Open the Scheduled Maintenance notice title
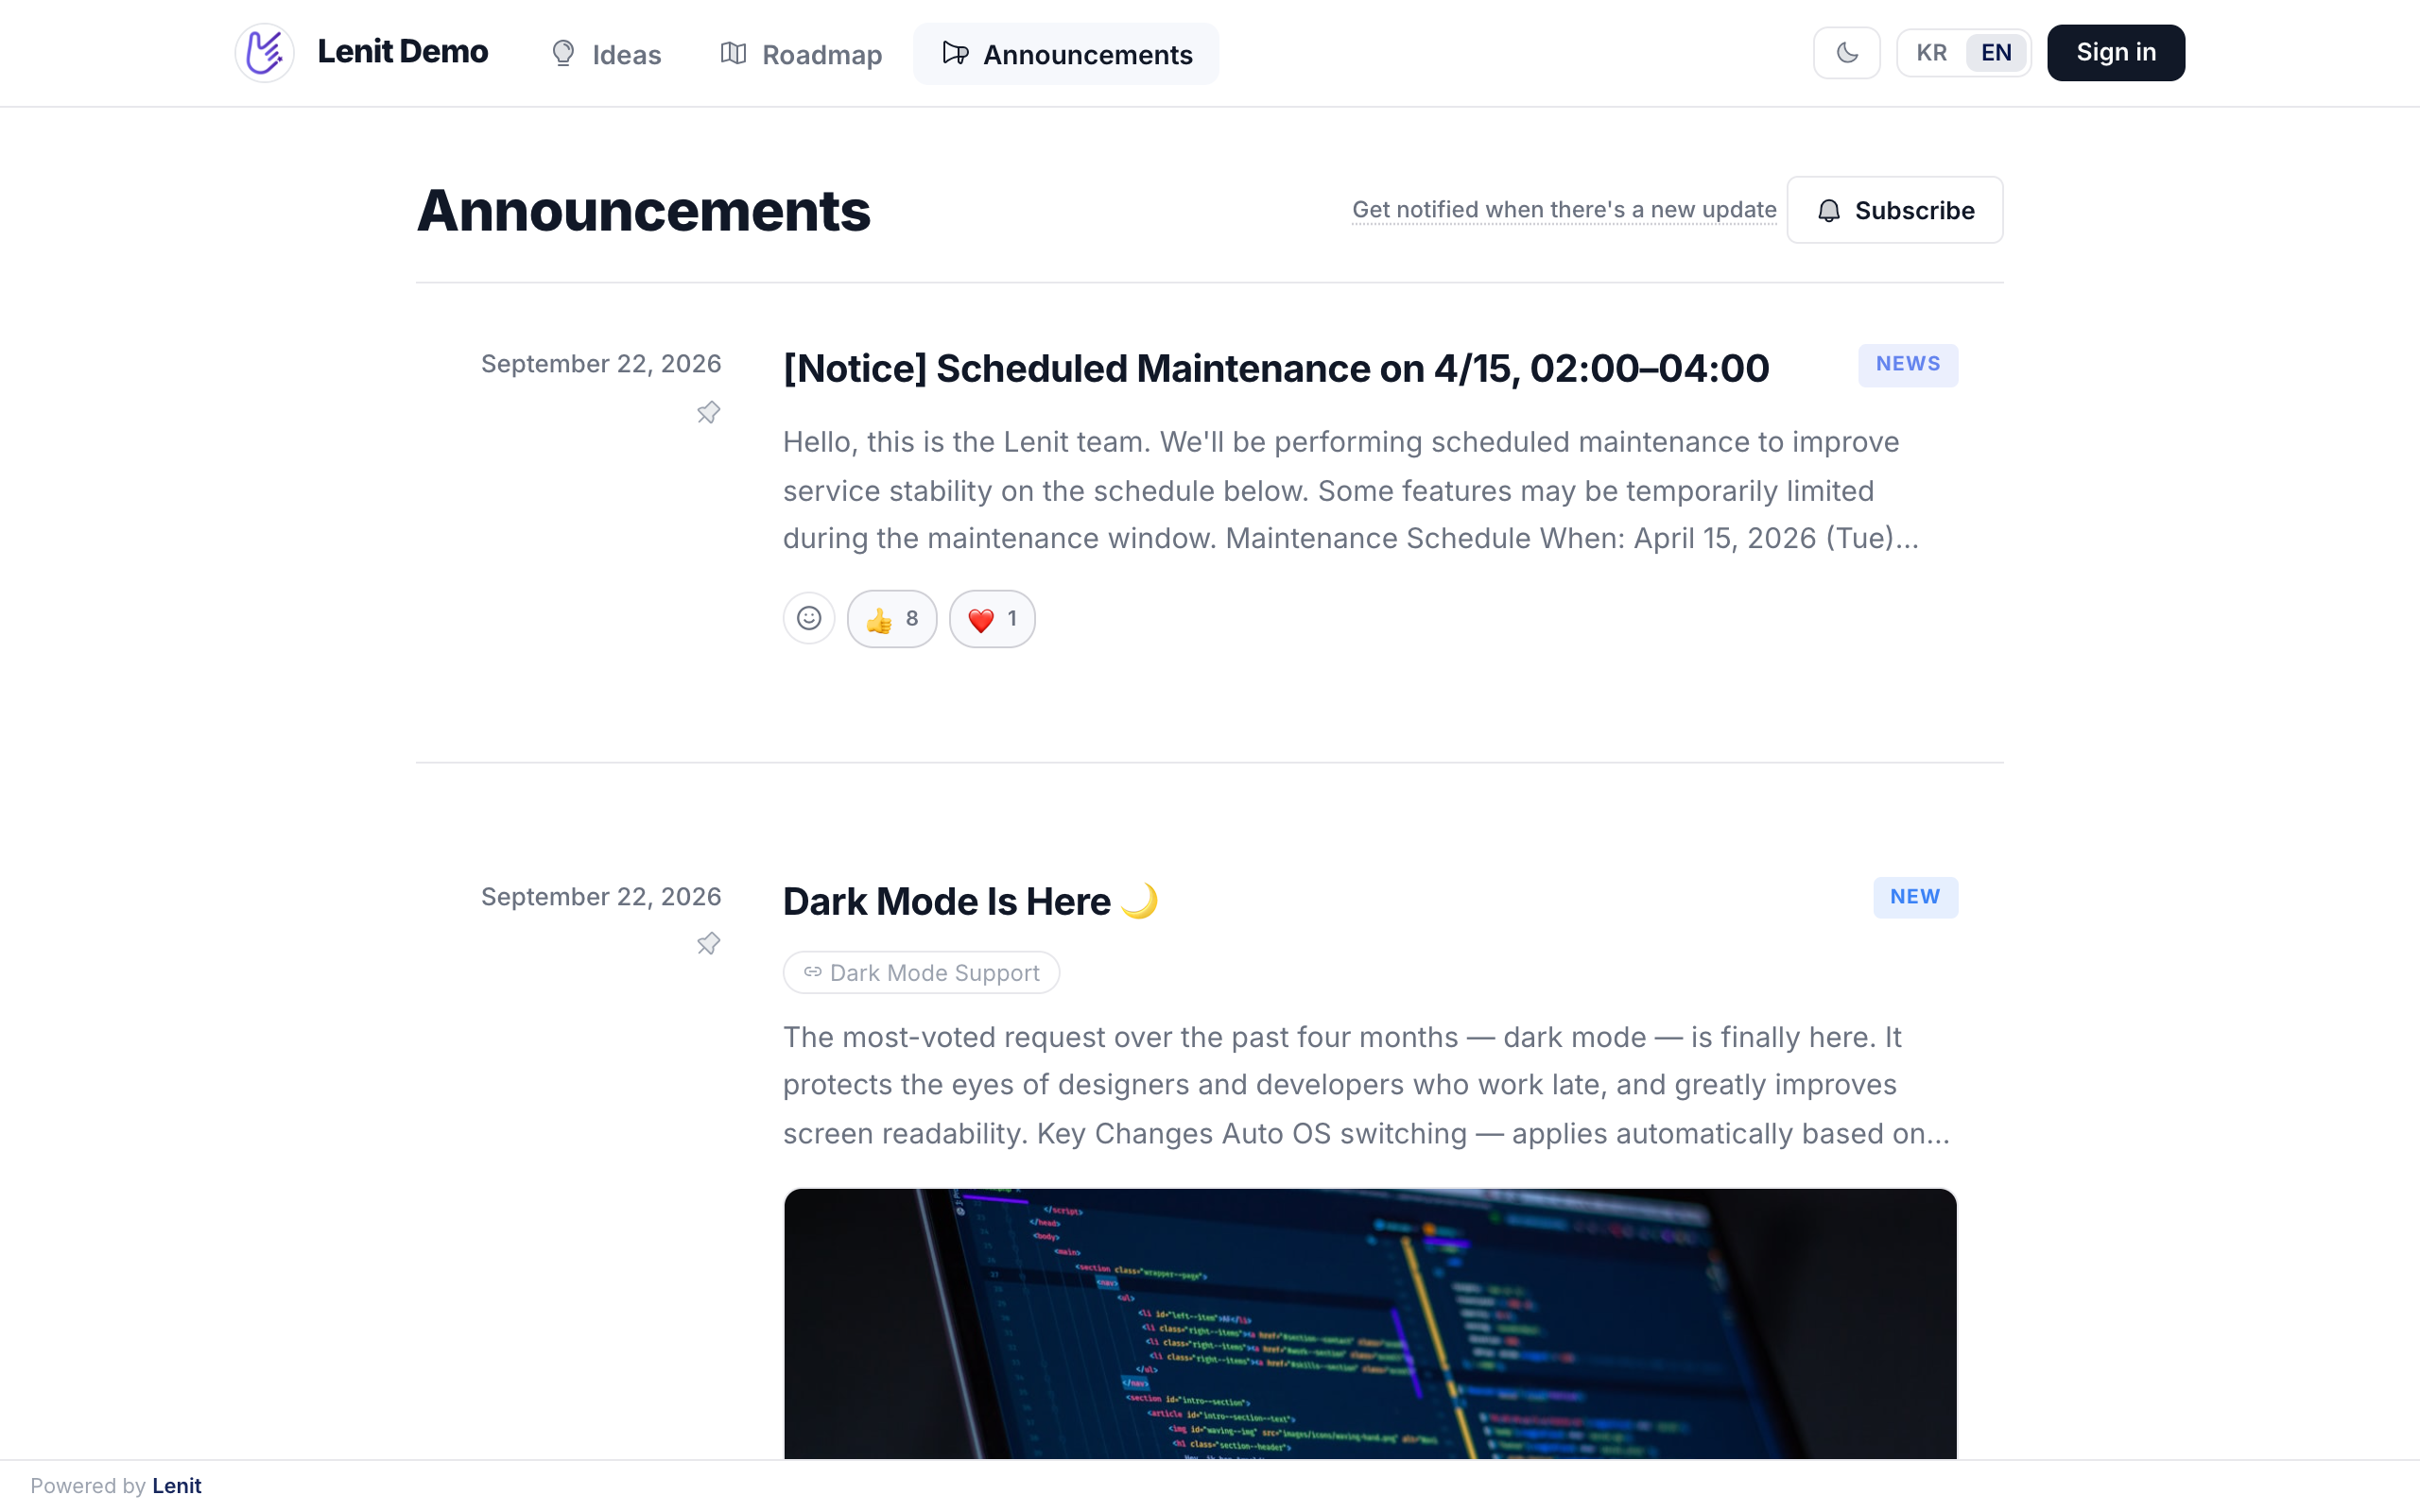 click(1276, 368)
